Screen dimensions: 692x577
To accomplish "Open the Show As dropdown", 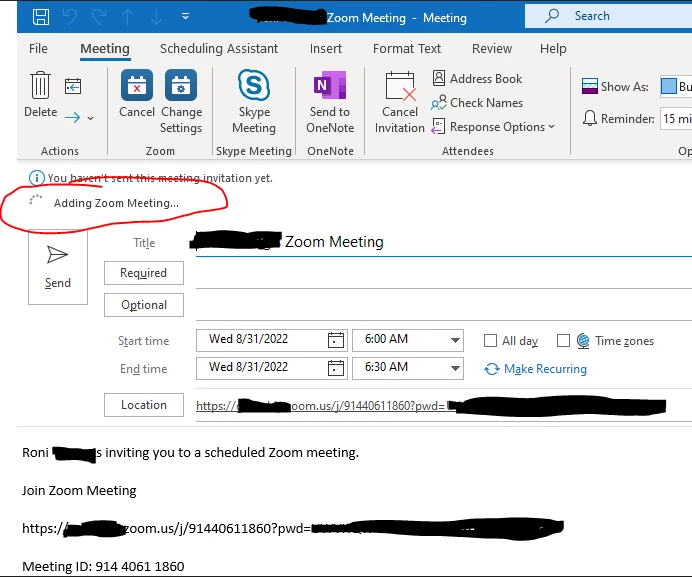I will point(676,86).
